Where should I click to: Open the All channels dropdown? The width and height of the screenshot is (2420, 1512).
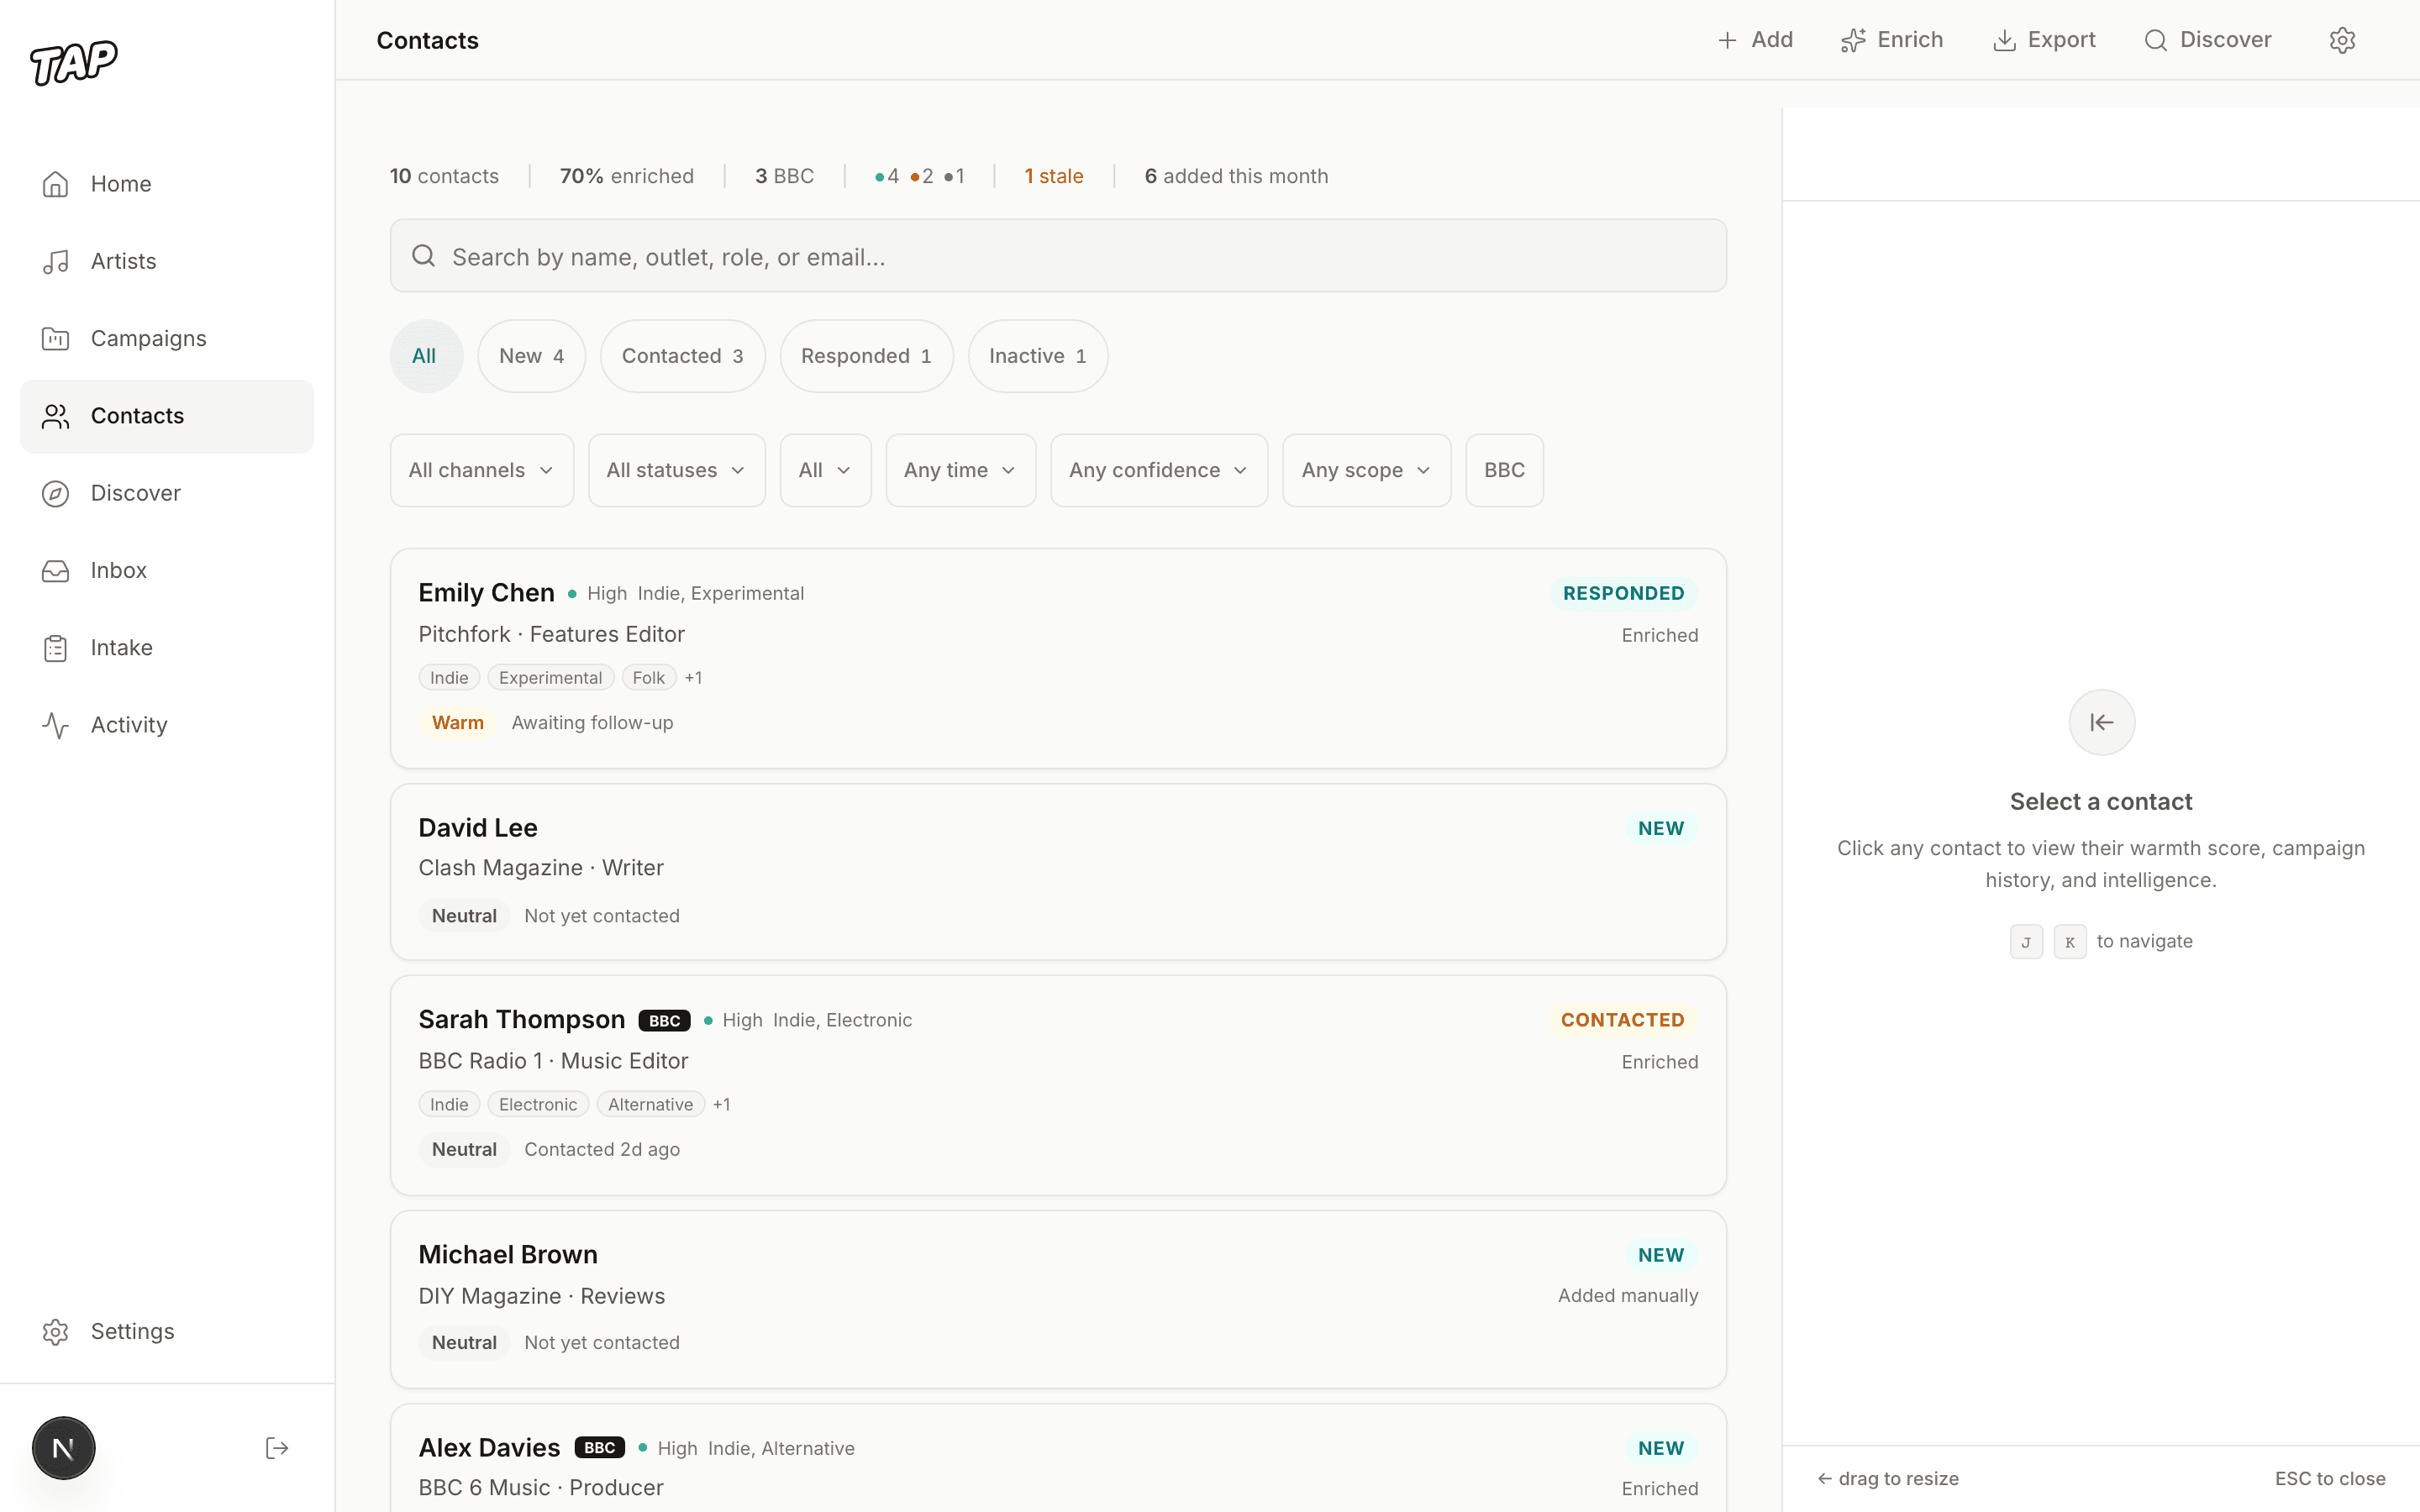[x=480, y=469]
